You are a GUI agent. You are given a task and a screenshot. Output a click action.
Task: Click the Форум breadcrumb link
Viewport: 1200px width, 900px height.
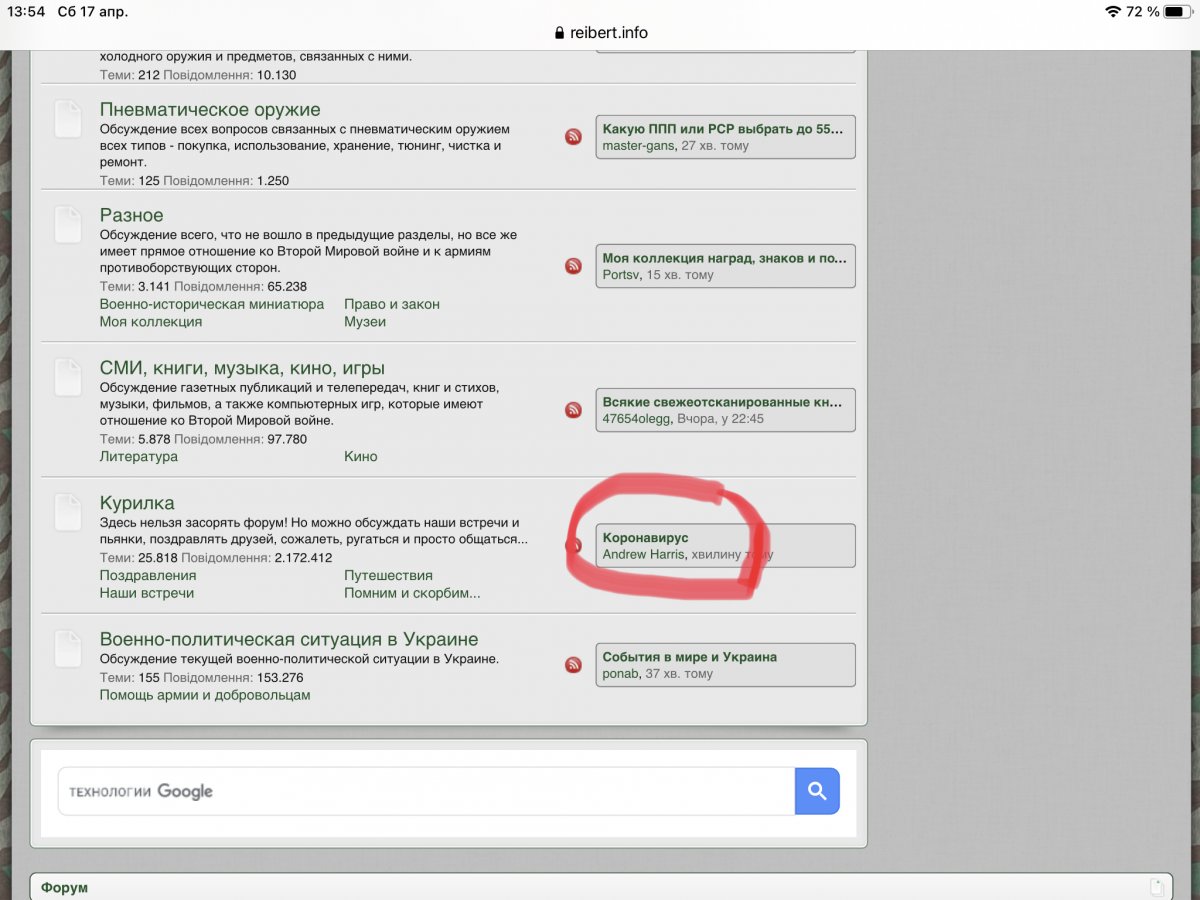pos(65,888)
